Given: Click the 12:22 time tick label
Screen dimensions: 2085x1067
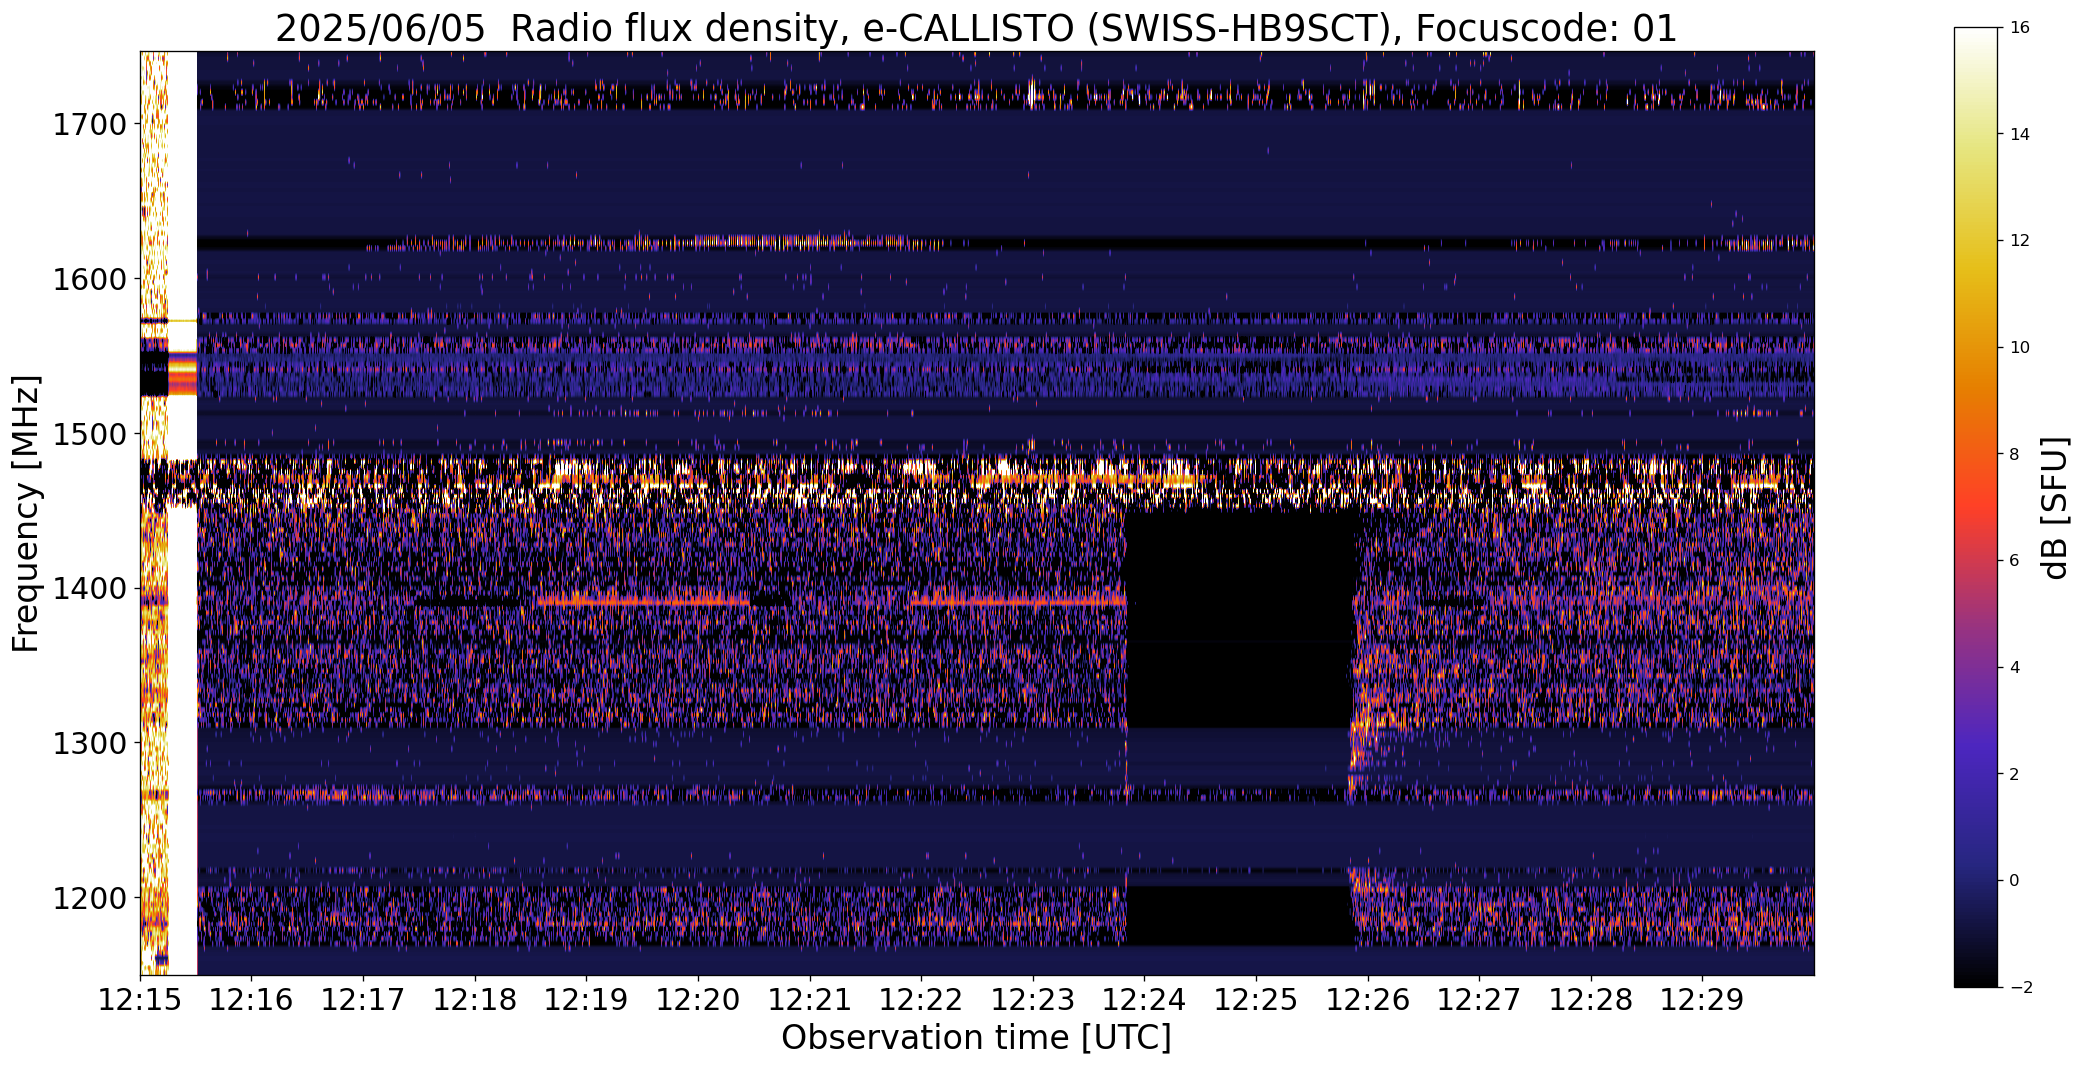Looking at the screenshot, I should coord(922,999).
